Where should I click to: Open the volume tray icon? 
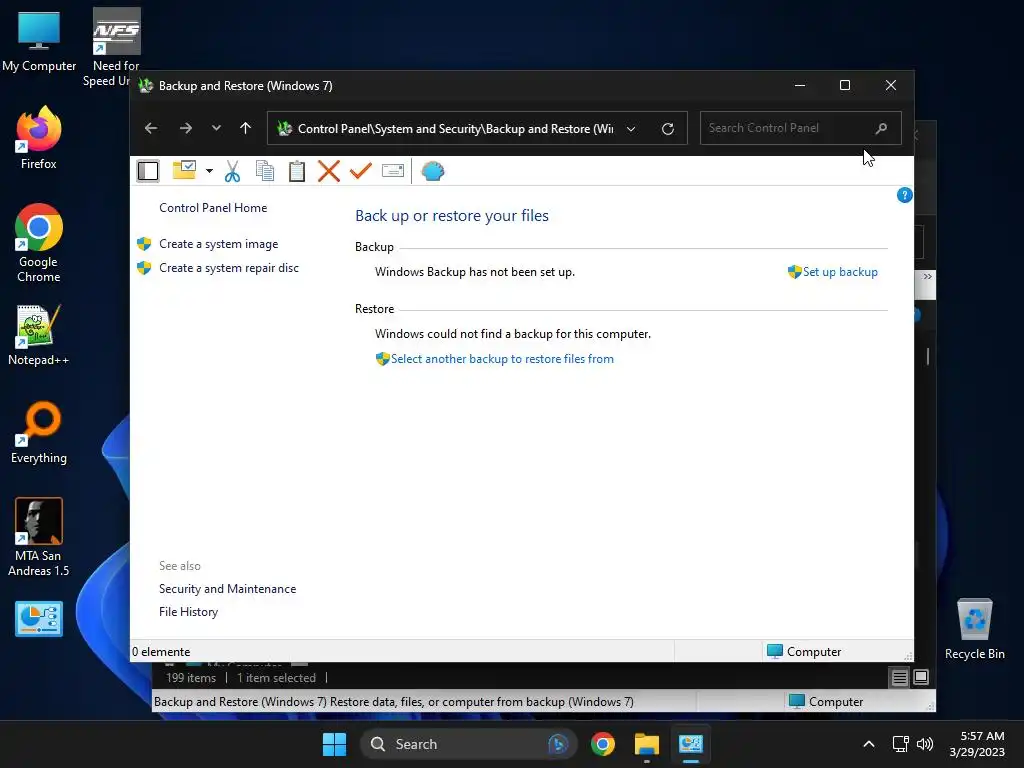click(925, 744)
